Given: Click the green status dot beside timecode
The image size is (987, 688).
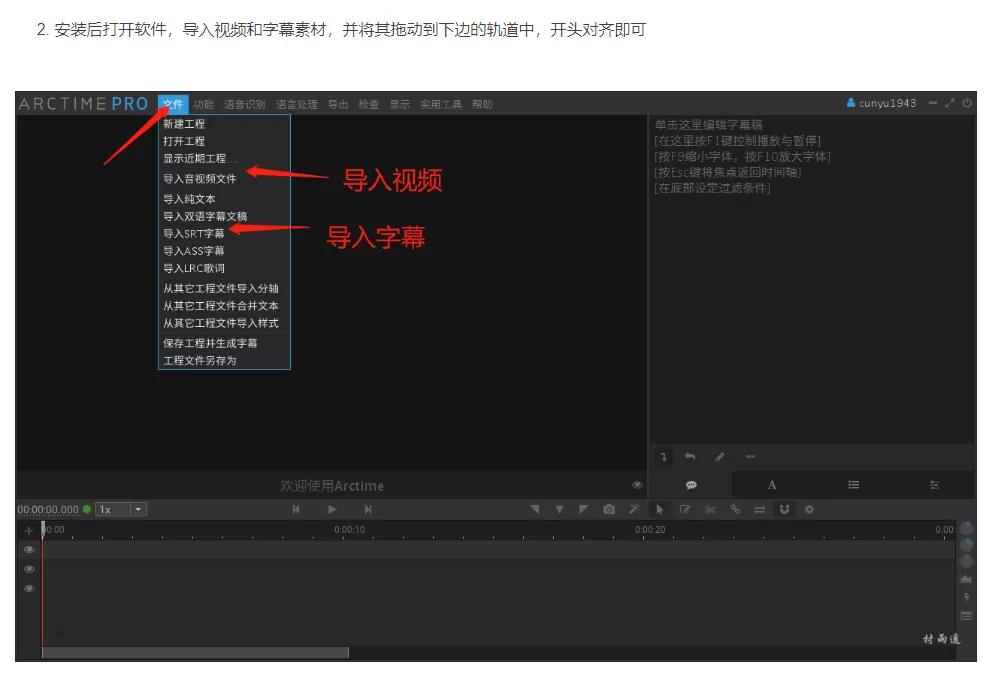Looking at the screenshot, I should 87,509.
